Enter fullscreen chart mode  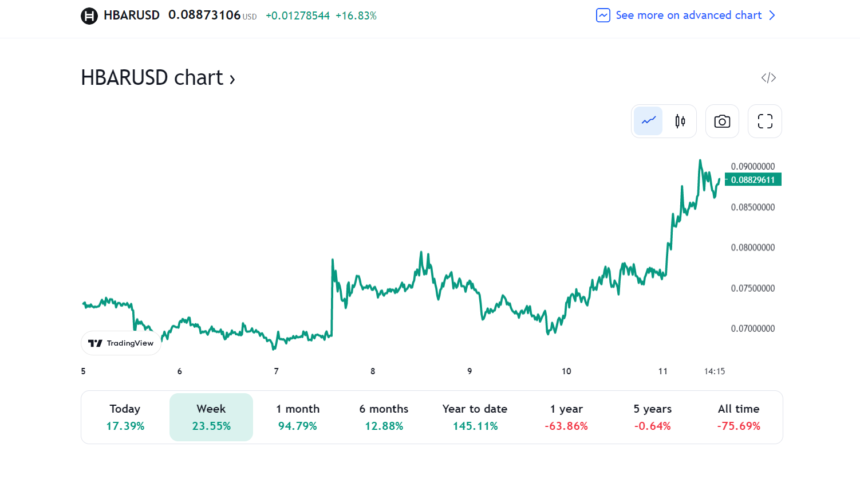(765, 121)
